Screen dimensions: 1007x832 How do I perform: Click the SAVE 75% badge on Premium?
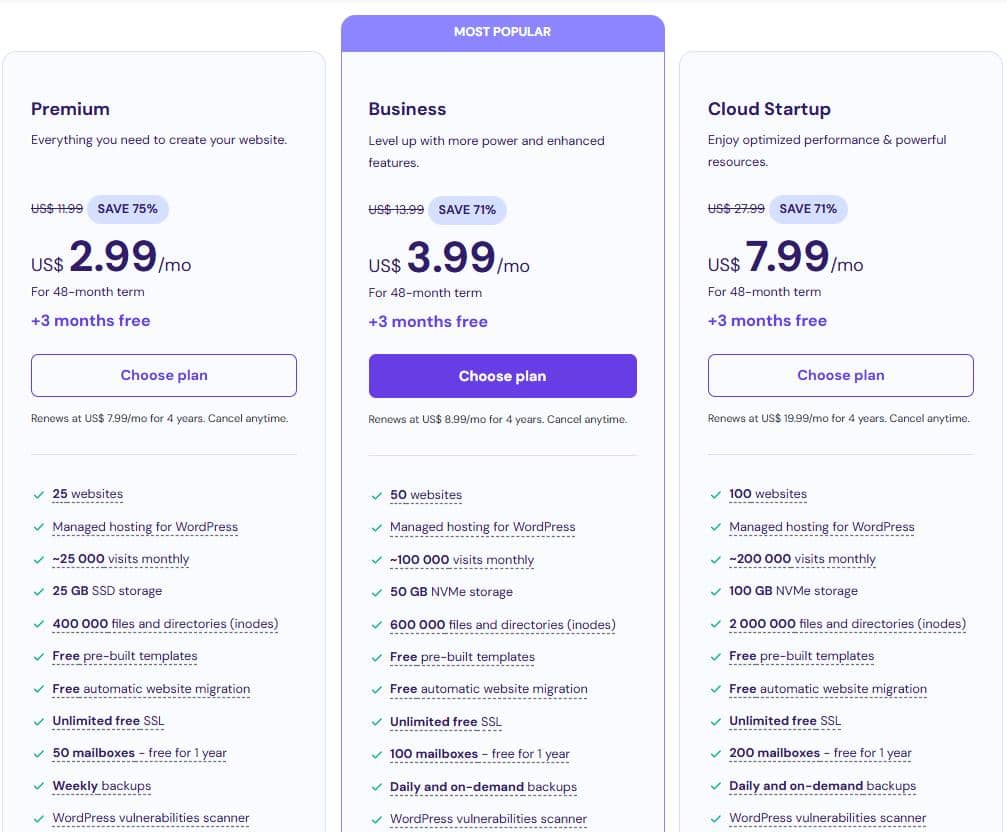click(x=128, y=209)
